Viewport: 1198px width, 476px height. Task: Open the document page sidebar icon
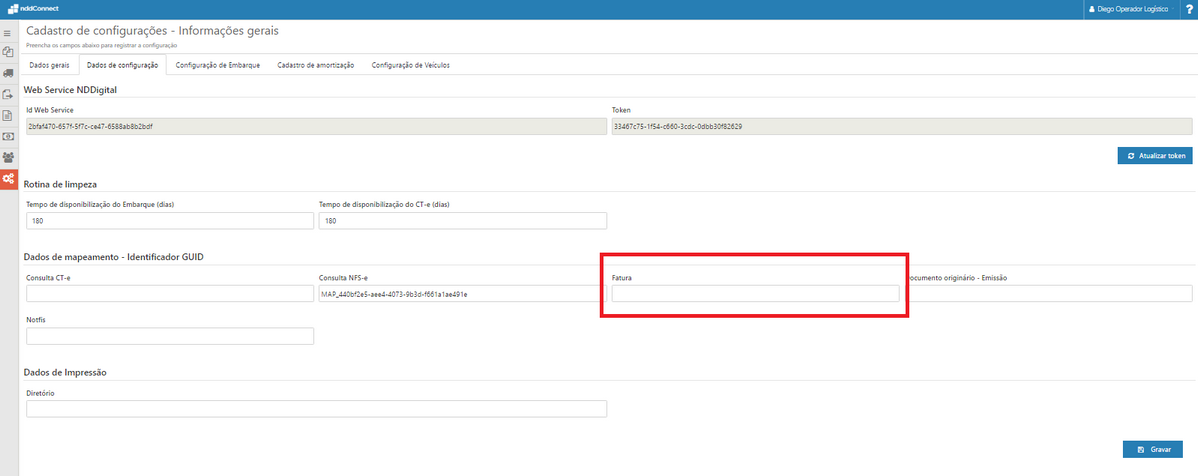point(8,115)
